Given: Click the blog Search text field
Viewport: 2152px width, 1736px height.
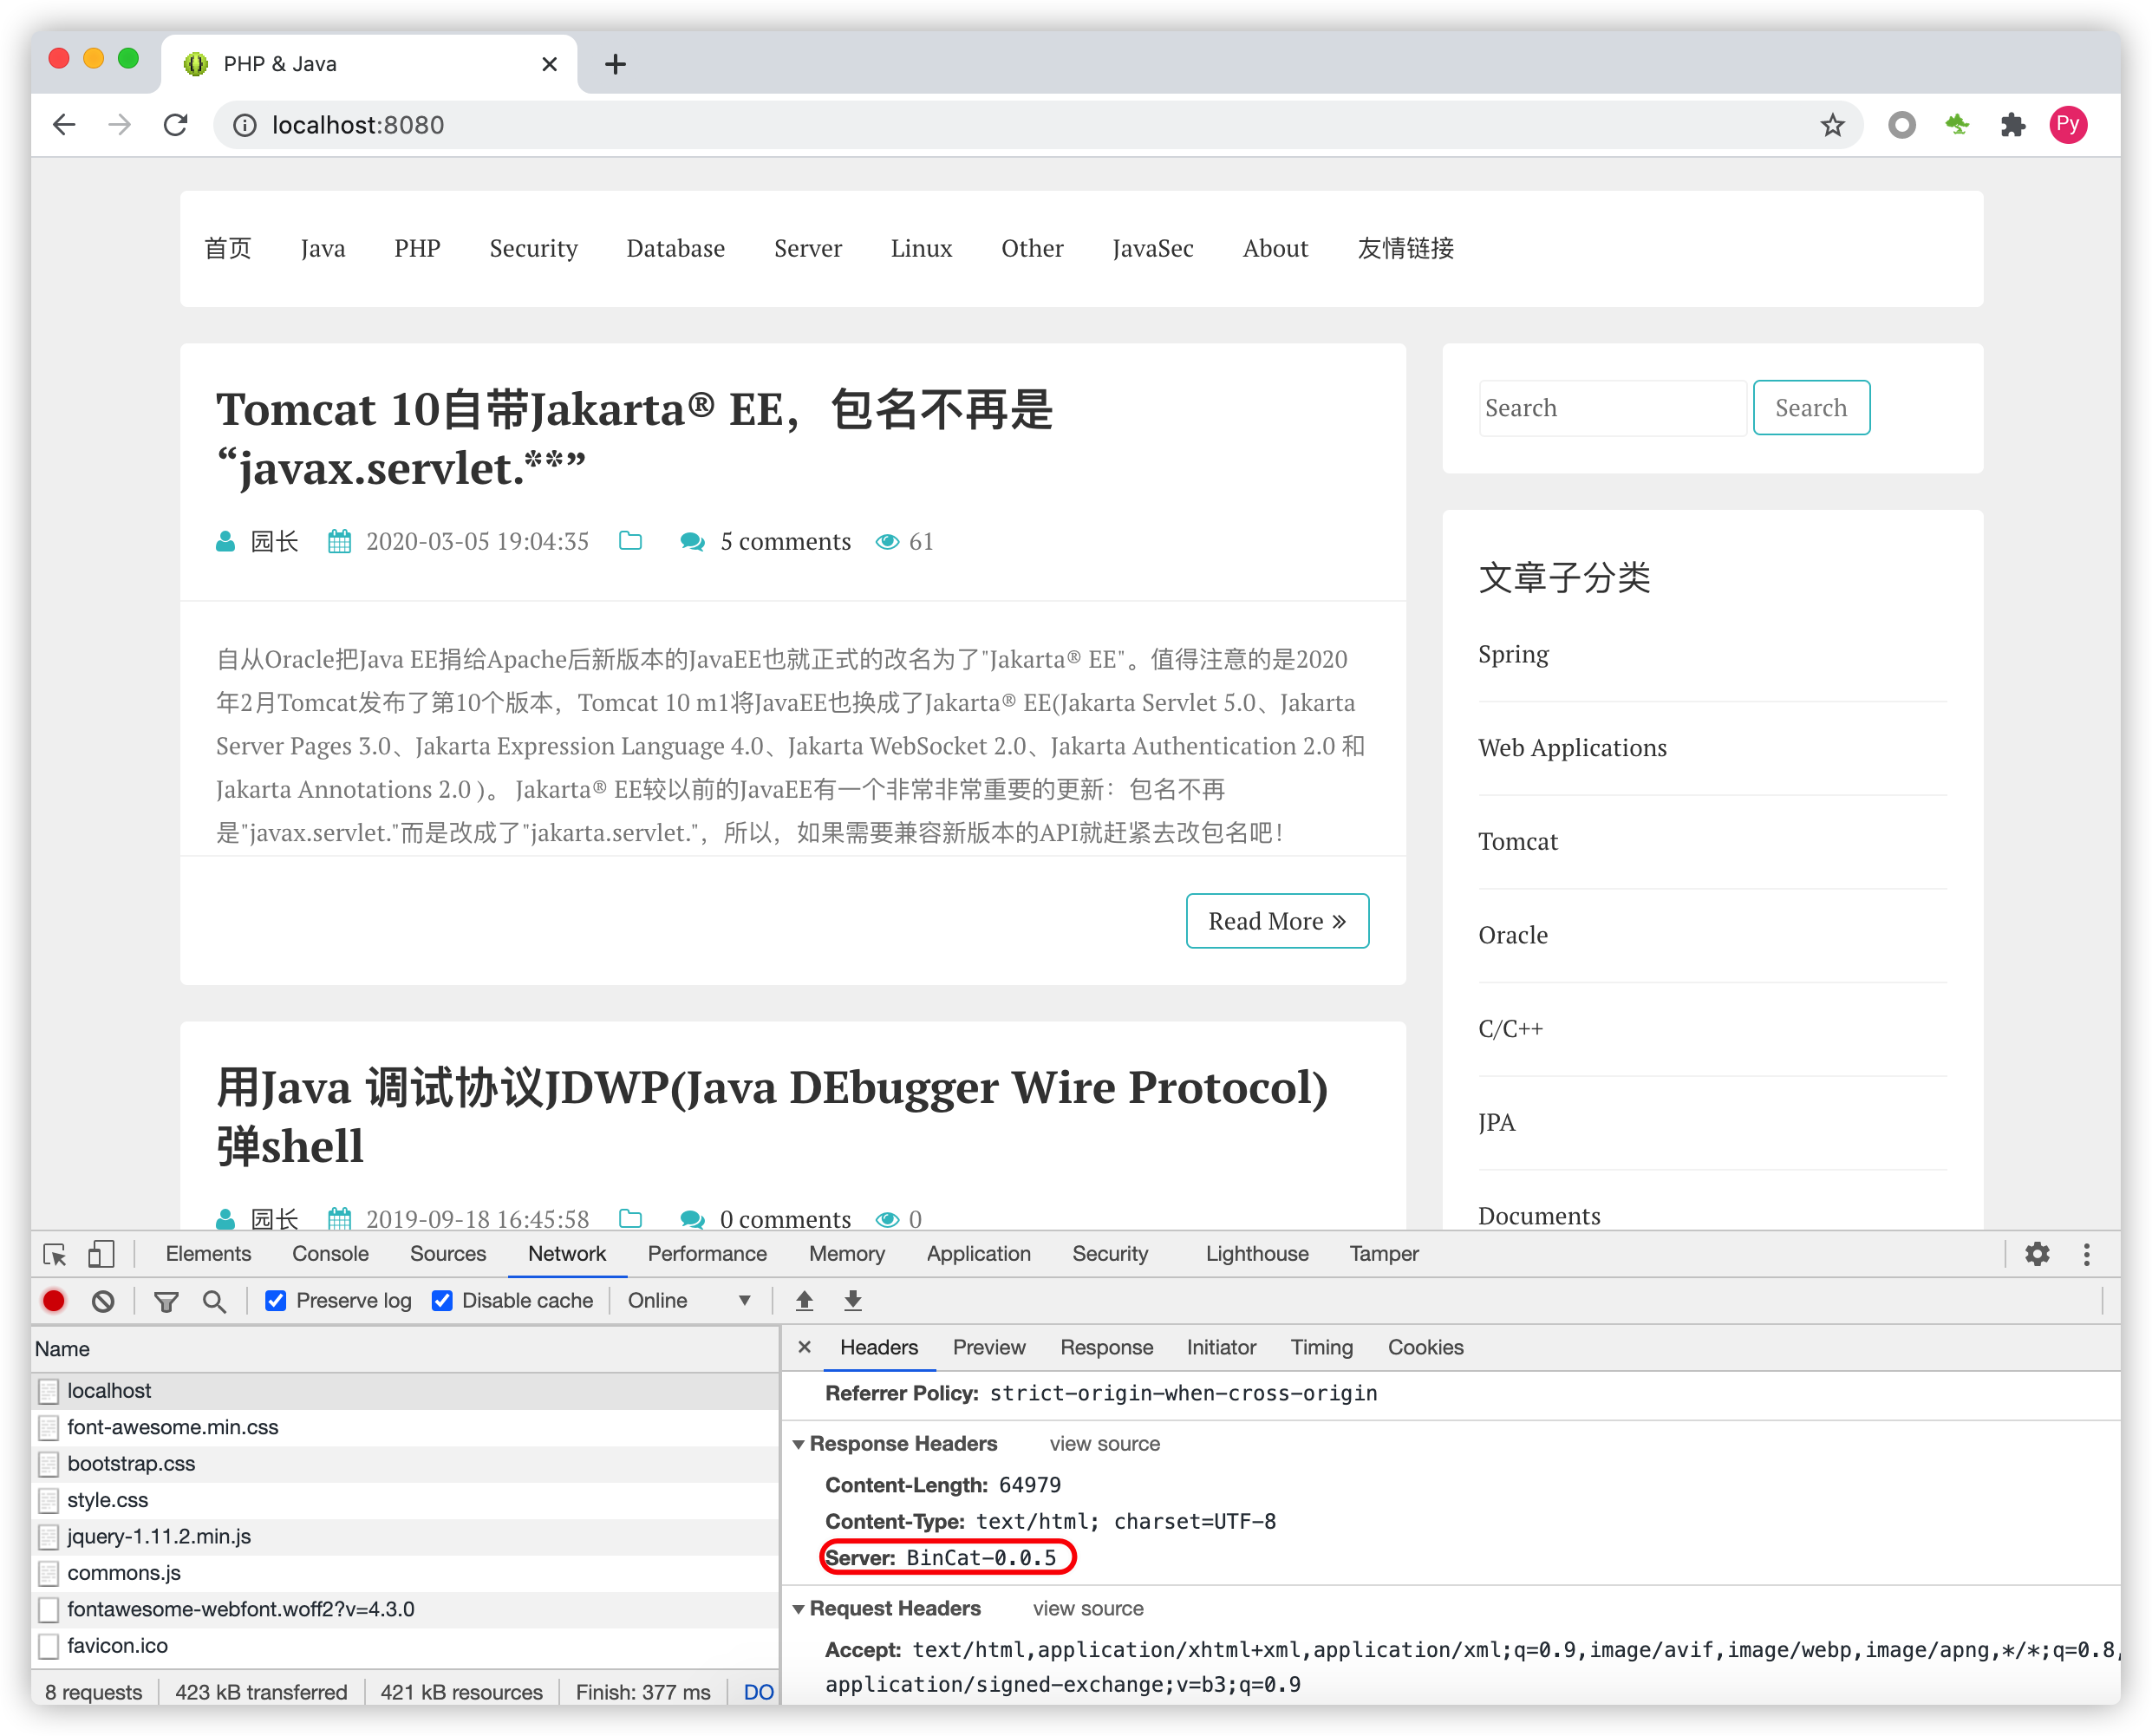Looking at the screenshot, I should [x=1611, y=408].
